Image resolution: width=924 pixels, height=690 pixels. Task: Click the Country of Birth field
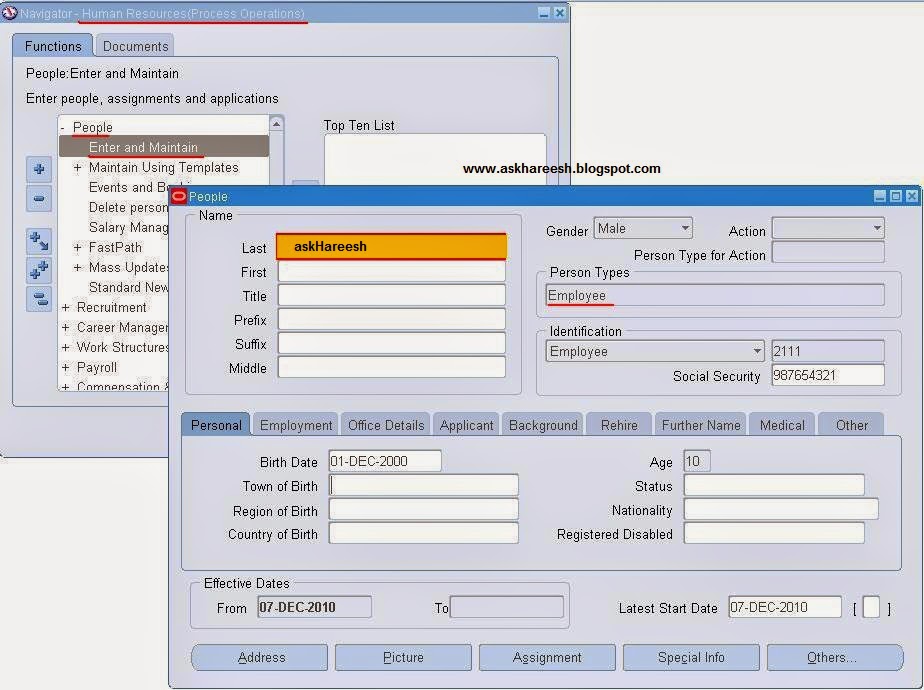click(424, 534)
